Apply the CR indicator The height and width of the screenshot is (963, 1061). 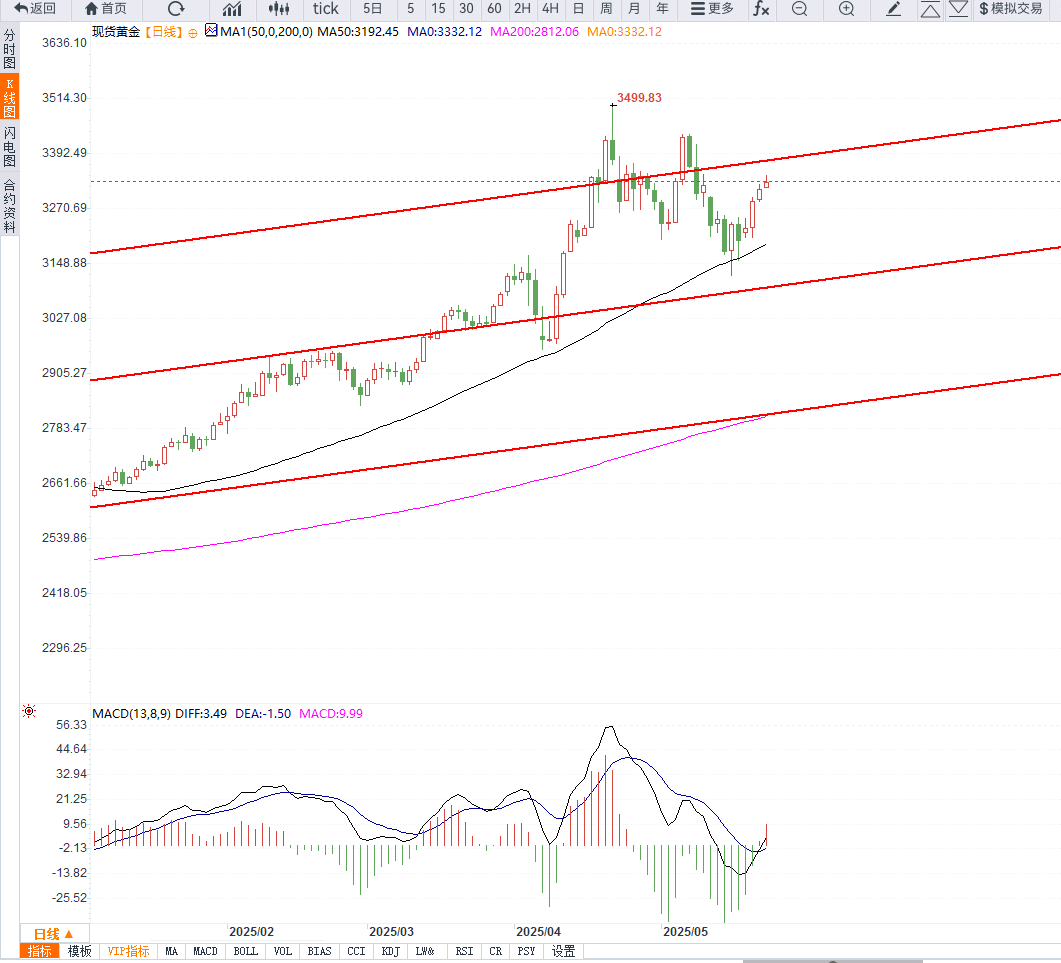(x=495, y=951)
